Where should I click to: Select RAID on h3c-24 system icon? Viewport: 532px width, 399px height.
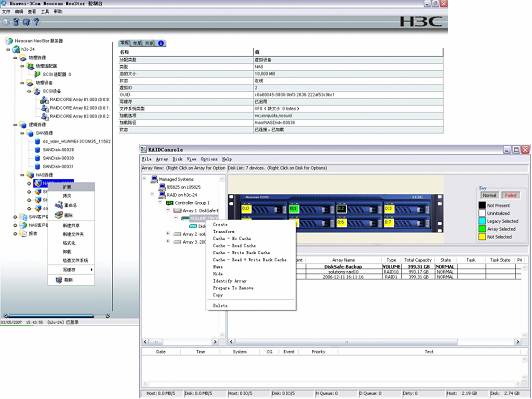tap(162, 195)
